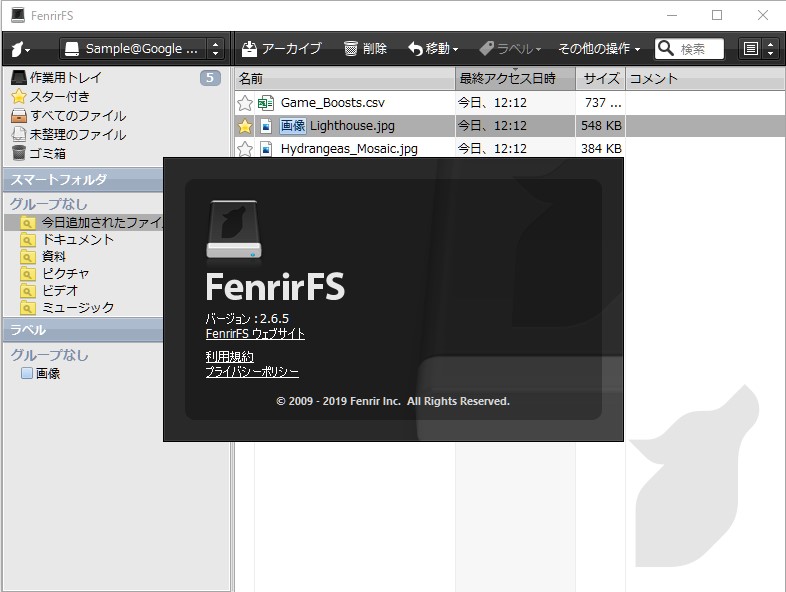This screenshot has width=786, height=592.
Task: Click the view mode up/down stepper arrows
Action: [770, 49]
